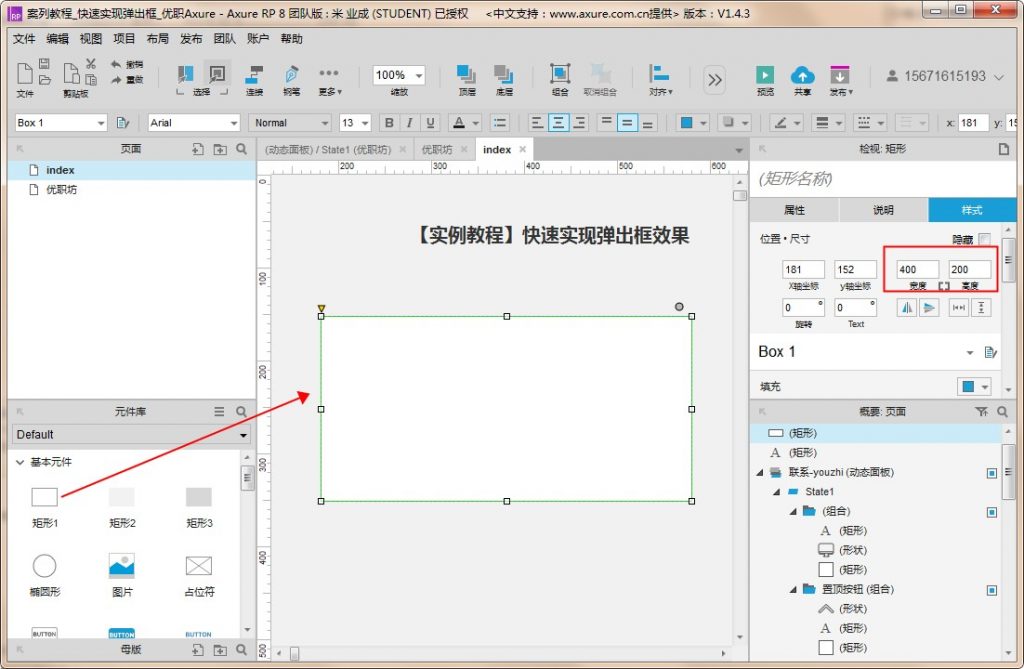
Task: Click the search icon in 元件库 panel
Action: (x=241, y=412)
